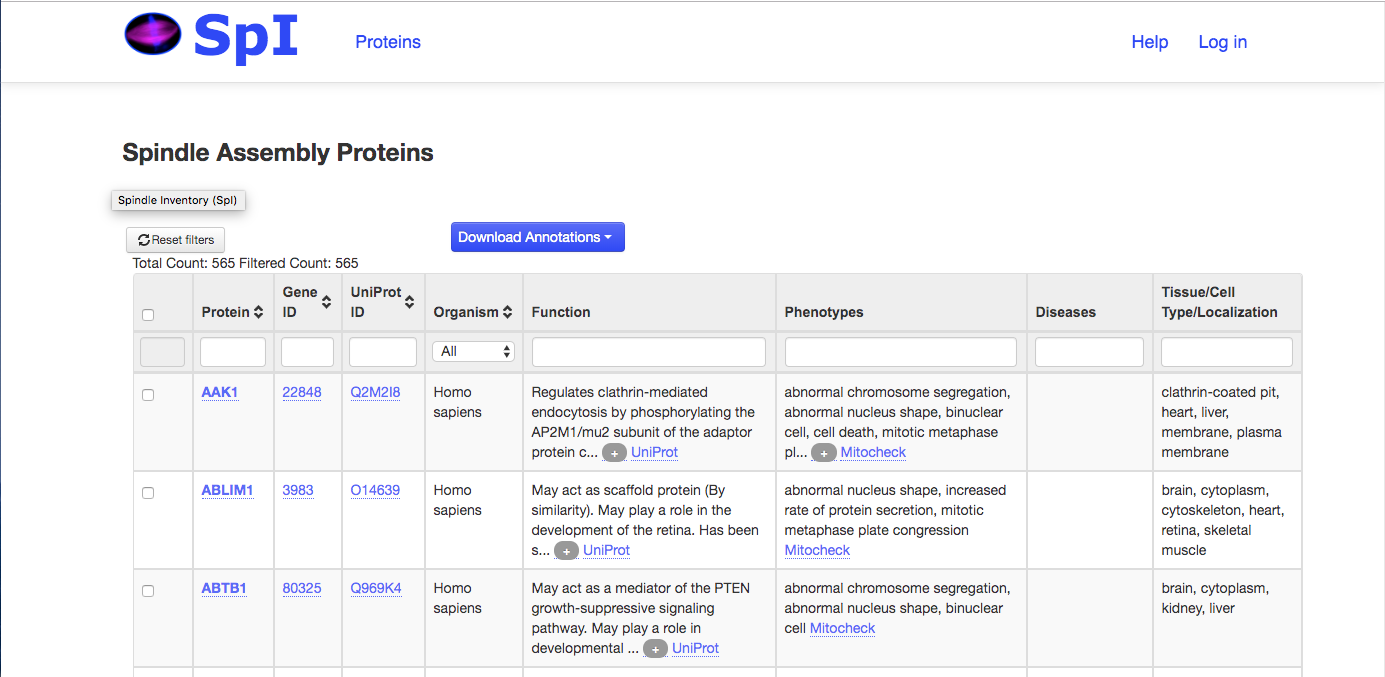Image resolution: width=1385 pixels, height=677 pixels.
Task: Sort by Gene ID column arrows
Action: pos(327,302)
